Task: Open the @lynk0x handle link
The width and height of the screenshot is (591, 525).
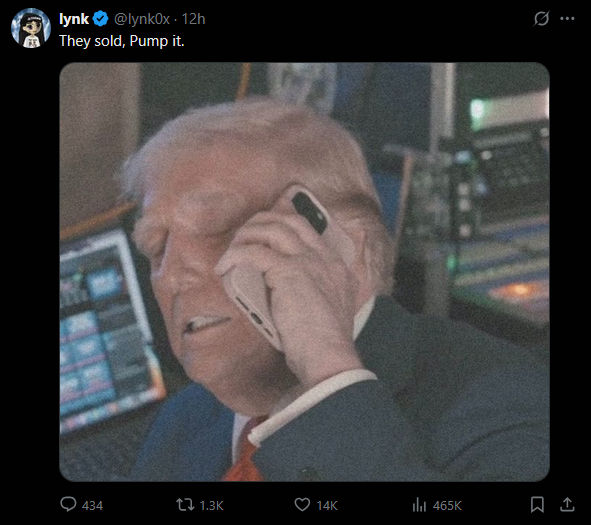Action: pyautogui.click(x=142, y=19)
